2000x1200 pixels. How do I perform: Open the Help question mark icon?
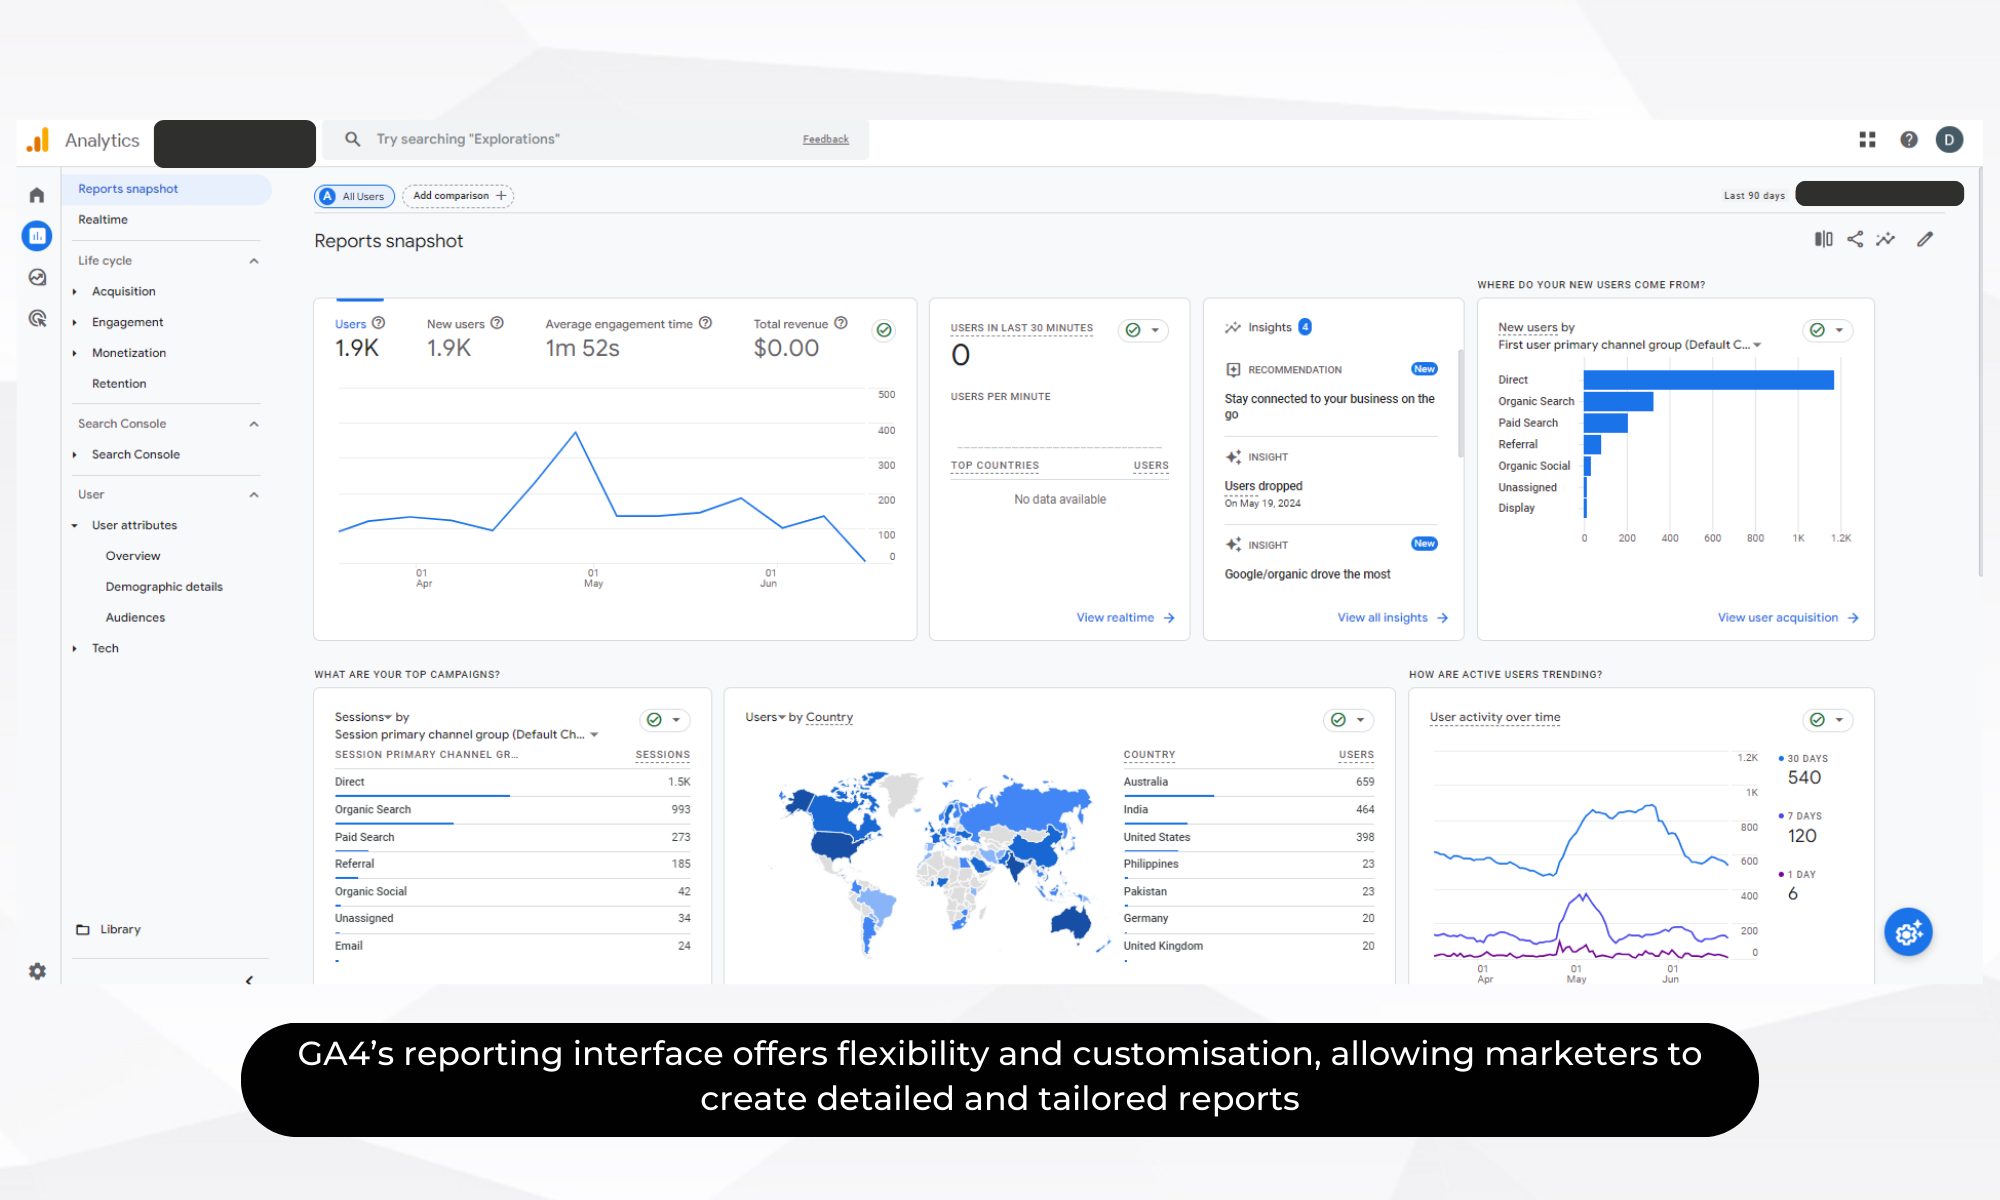(x=1908, y=140)
